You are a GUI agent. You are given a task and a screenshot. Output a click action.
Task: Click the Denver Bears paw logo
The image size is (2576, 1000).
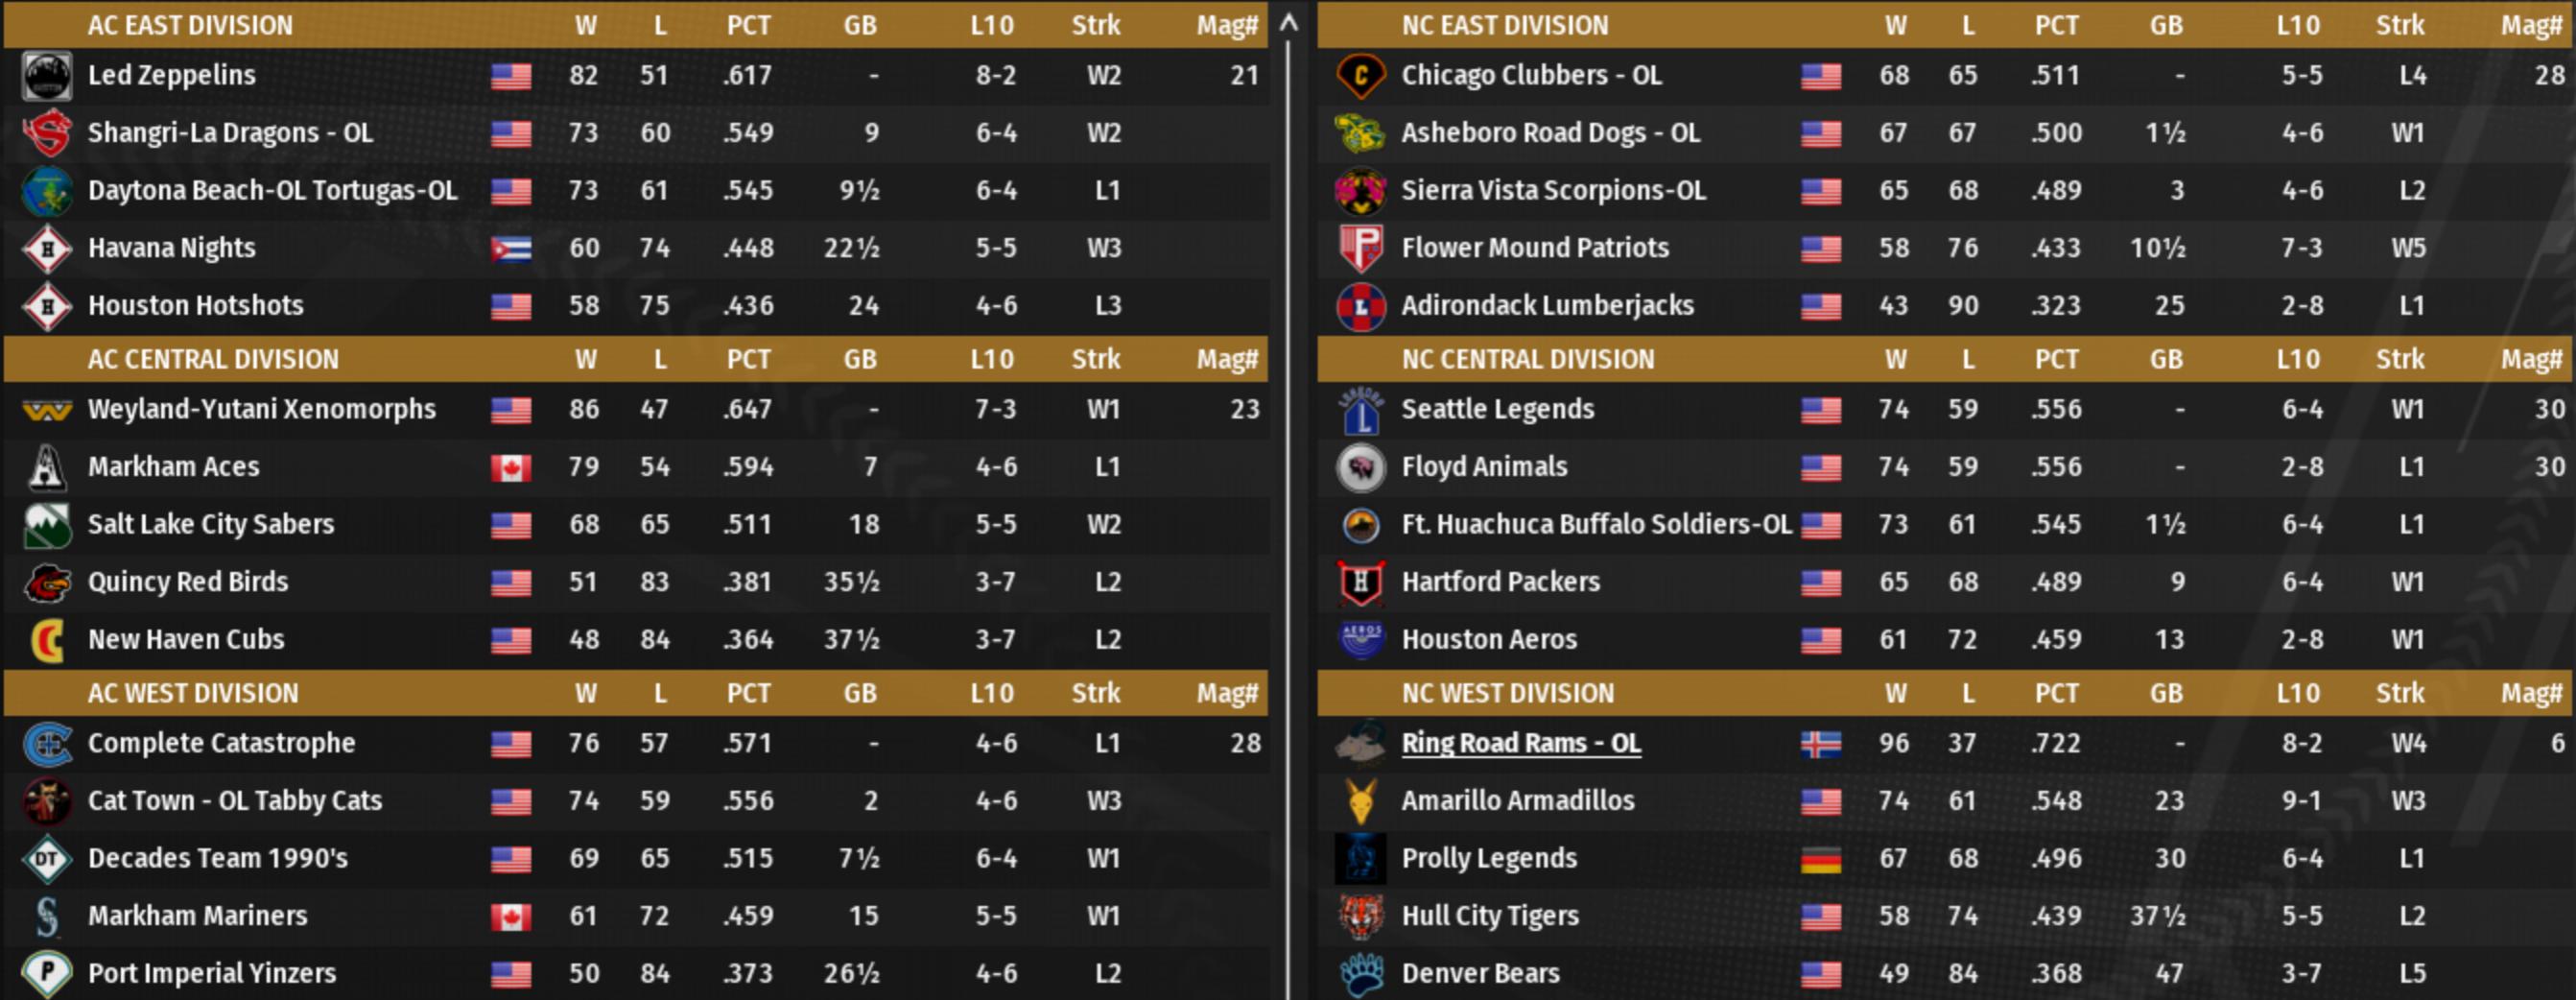point(1360,974)
